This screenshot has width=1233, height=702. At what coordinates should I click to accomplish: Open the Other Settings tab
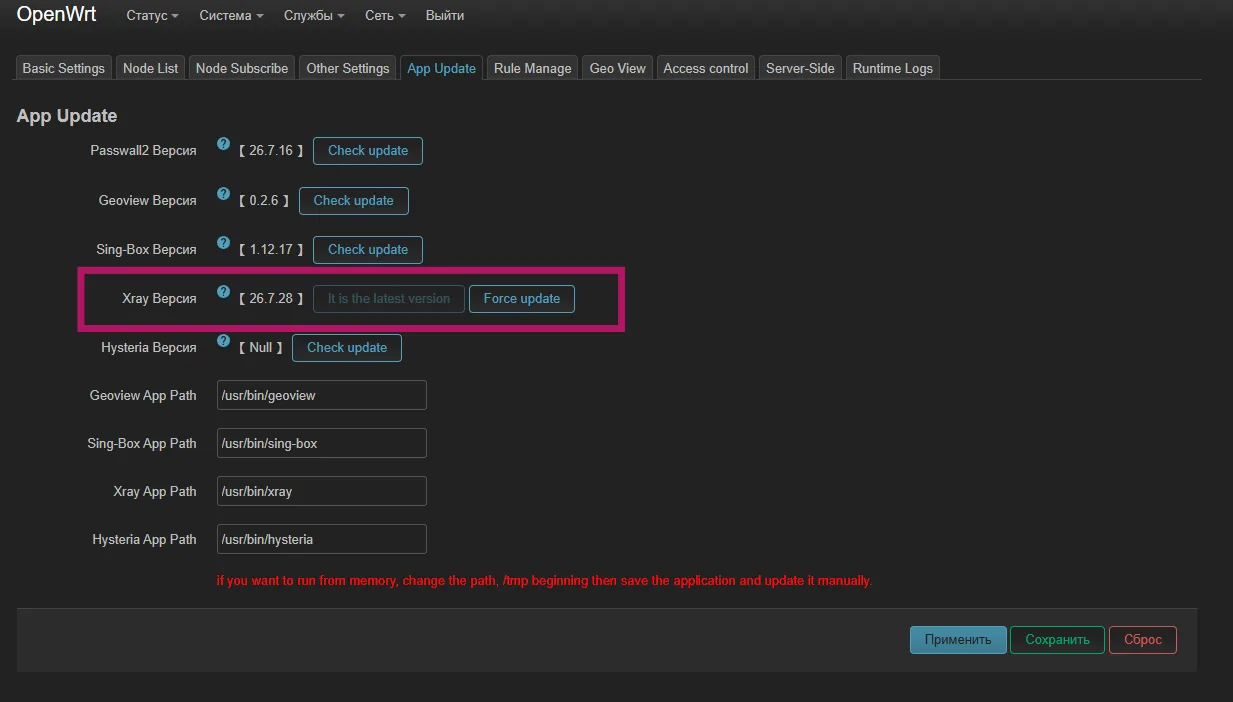(x=348, y=68)
